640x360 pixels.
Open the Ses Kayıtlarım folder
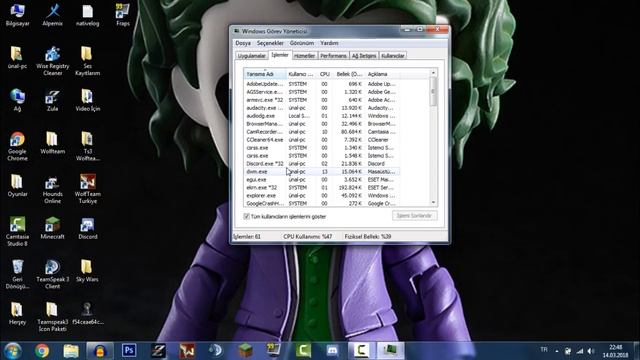(87, 61)
